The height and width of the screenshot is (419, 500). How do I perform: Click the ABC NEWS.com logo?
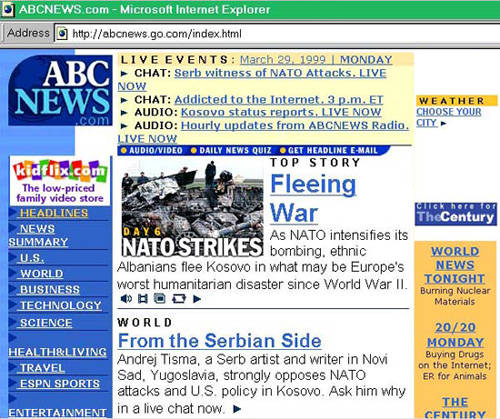60,90
